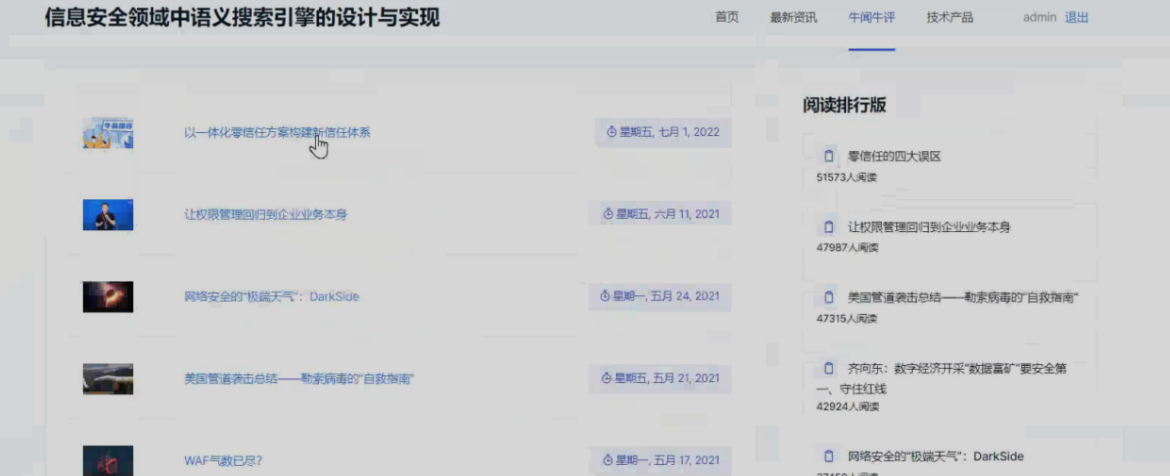Click the admin username in header

(x=1039, y=18)
